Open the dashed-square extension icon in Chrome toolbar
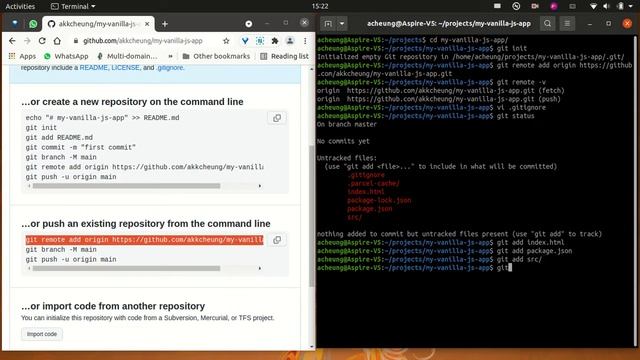This screenshot has height=360, width=640. click(260, 41)
